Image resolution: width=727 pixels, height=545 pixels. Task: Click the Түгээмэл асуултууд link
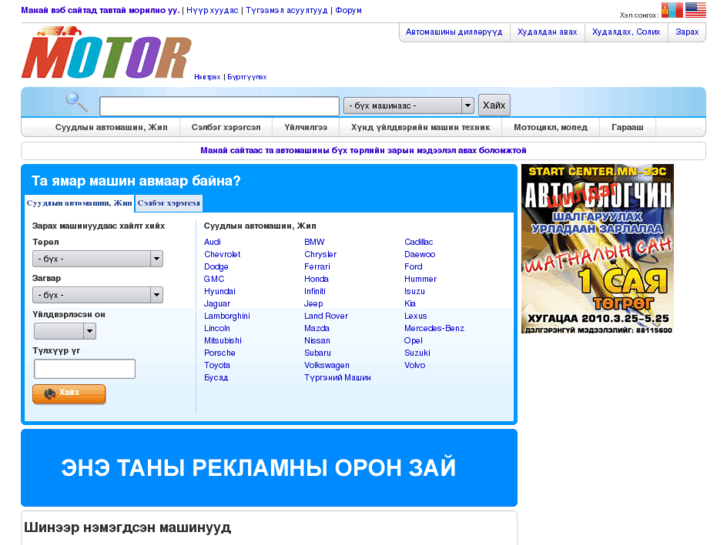coord(287,10)
